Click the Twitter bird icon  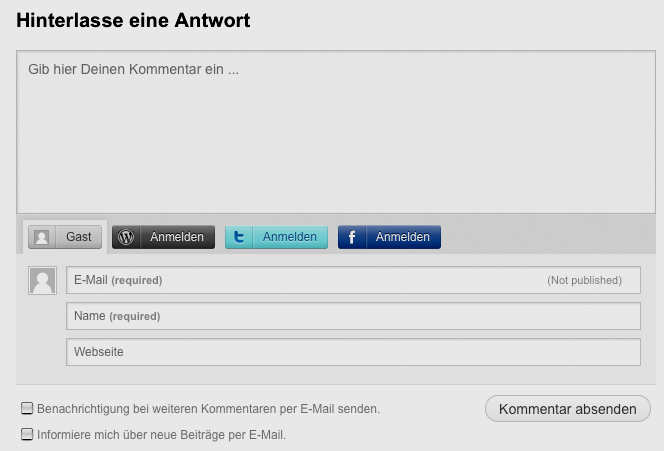[x=239, y=237]
